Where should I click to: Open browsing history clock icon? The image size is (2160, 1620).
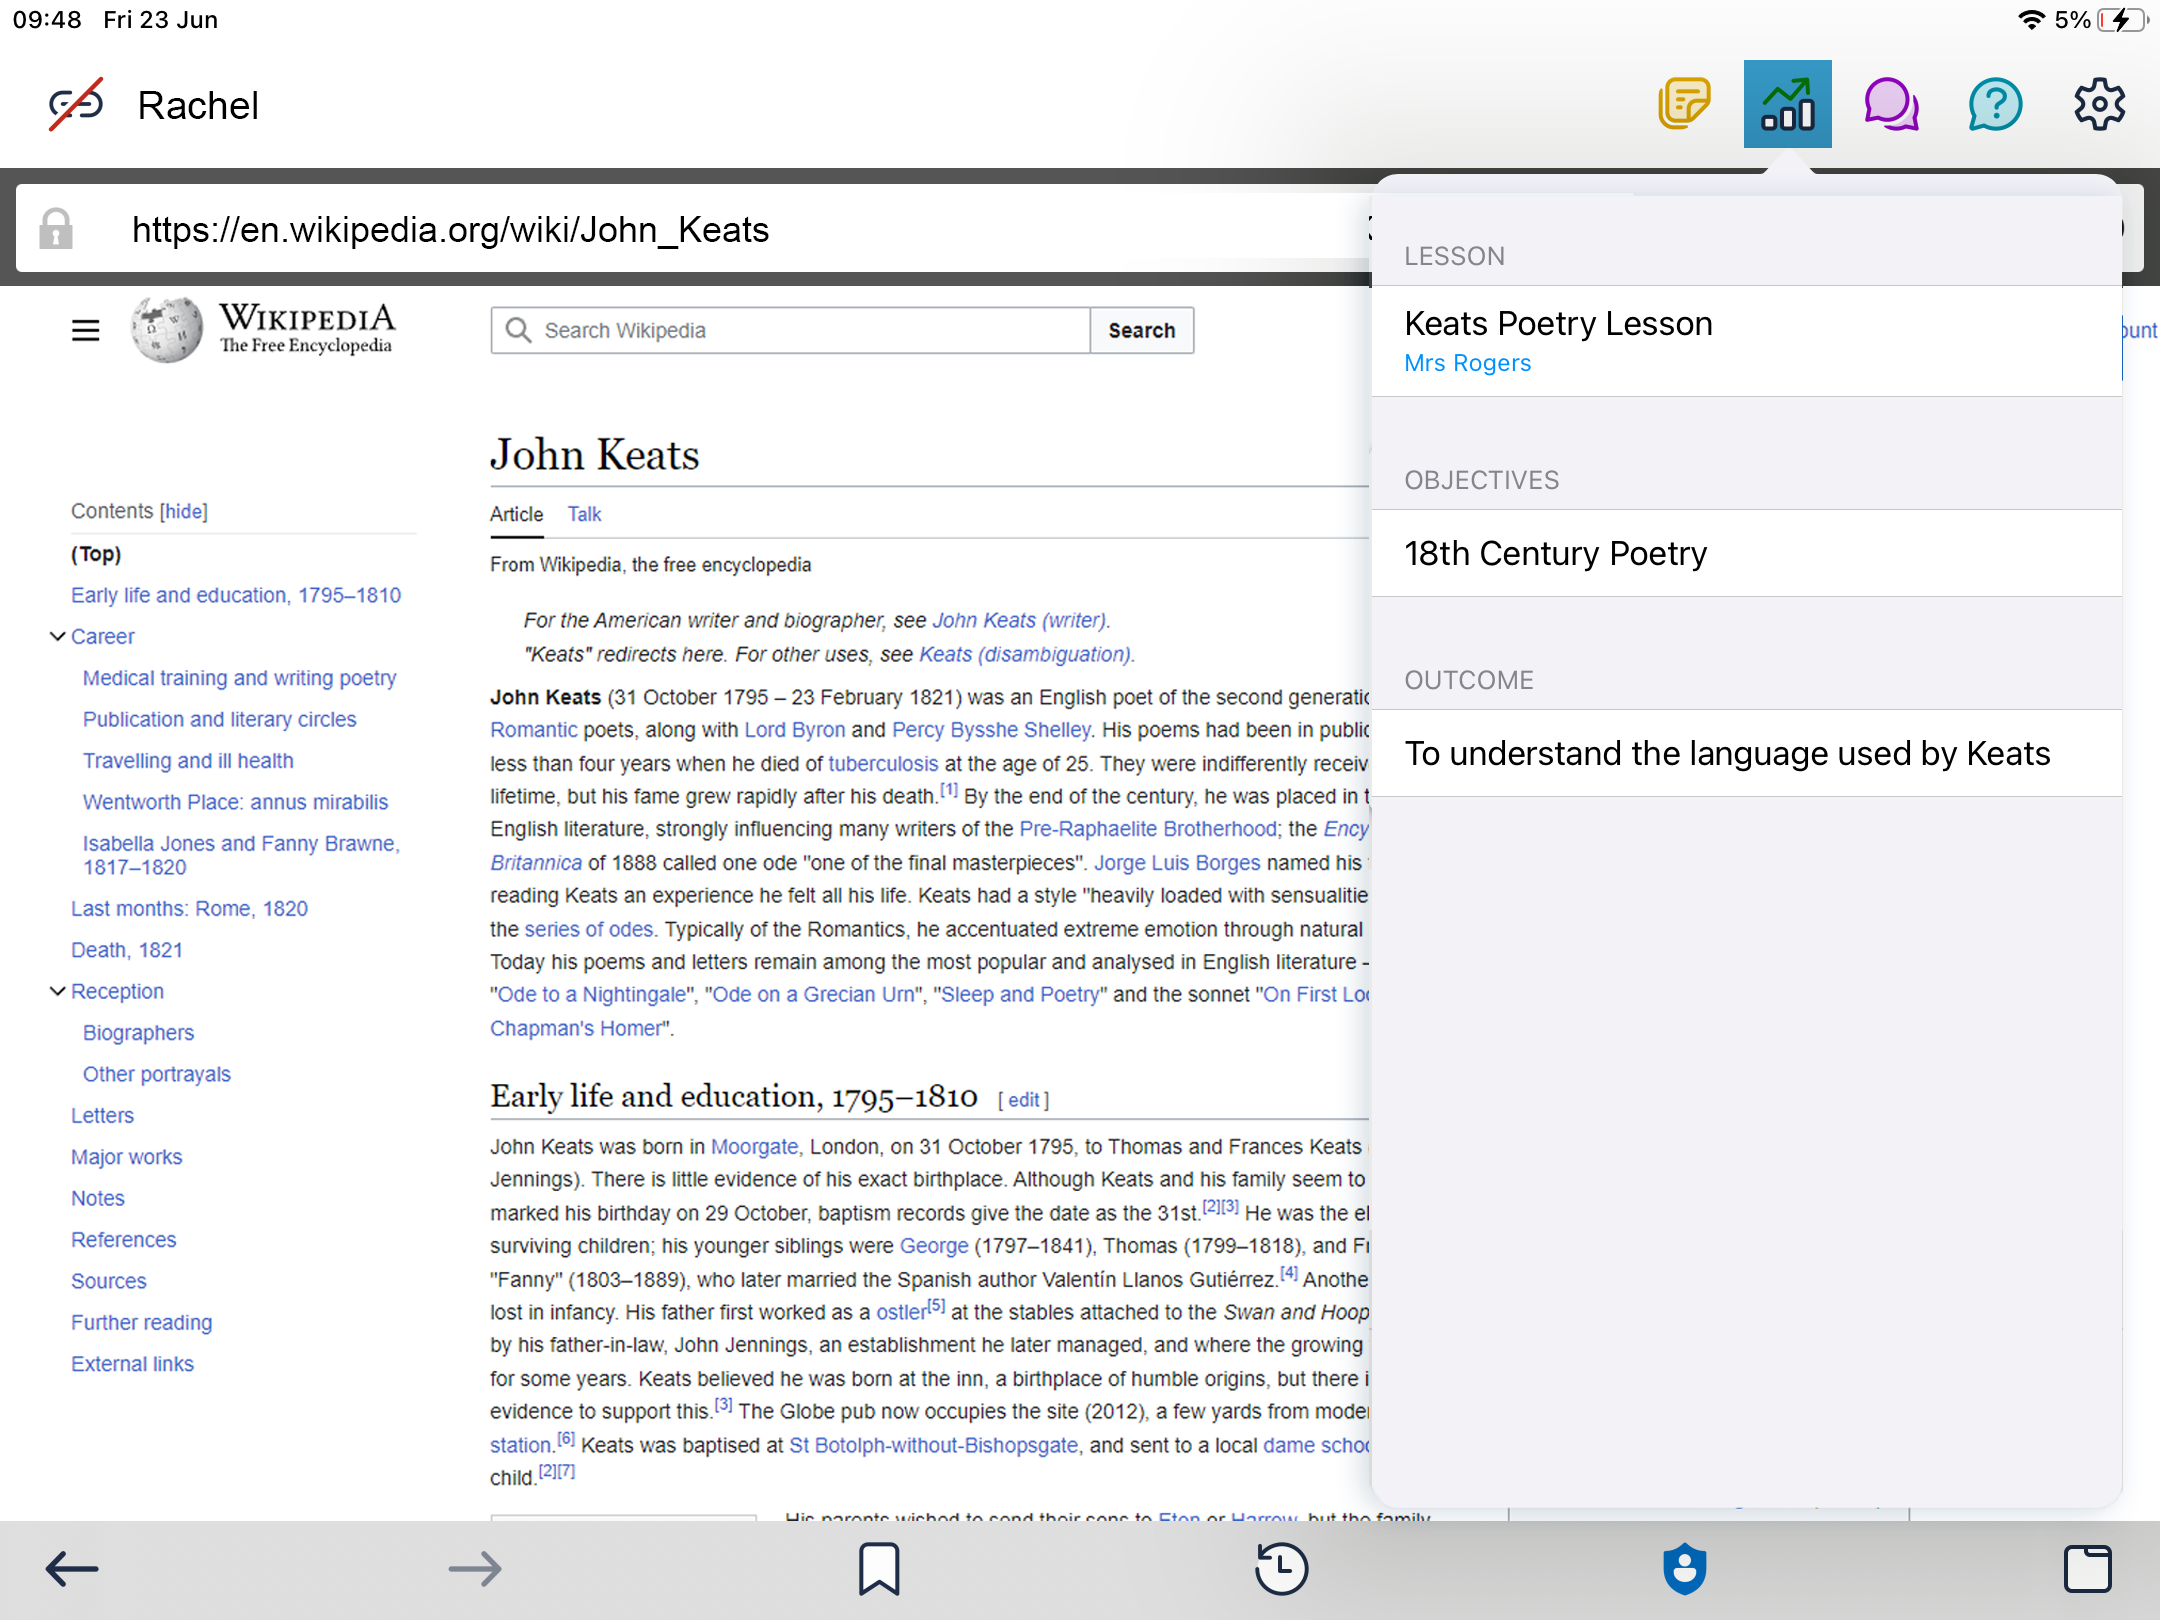pyautogui.click(x=1281, y=1569)
